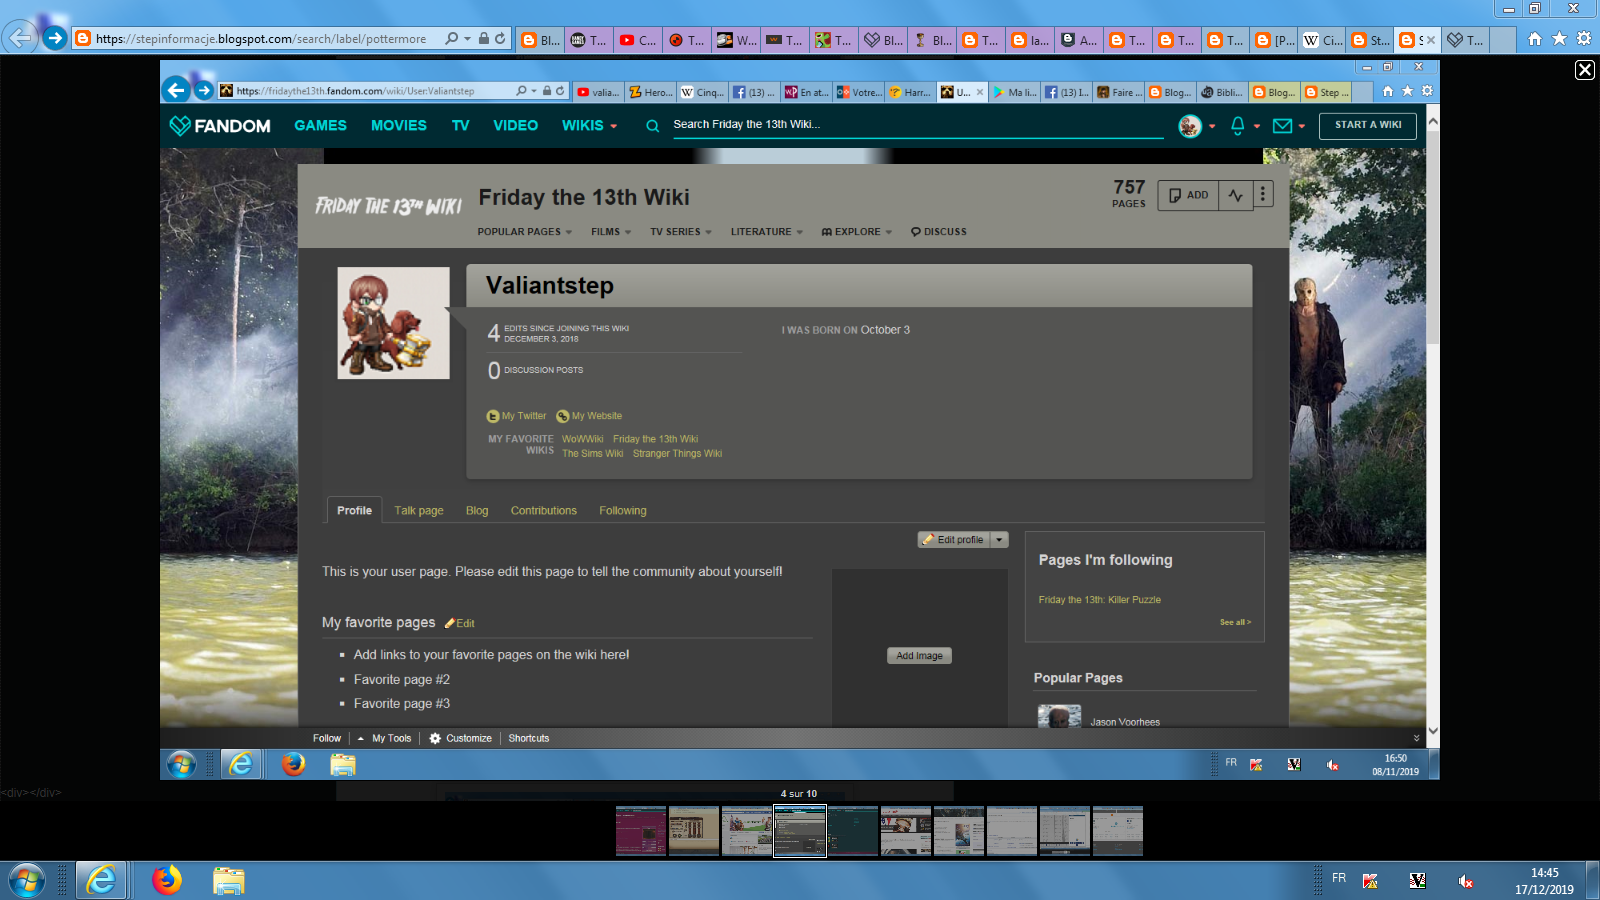Open the My Twitter link
1600x900 pixels.
point(517,416)
